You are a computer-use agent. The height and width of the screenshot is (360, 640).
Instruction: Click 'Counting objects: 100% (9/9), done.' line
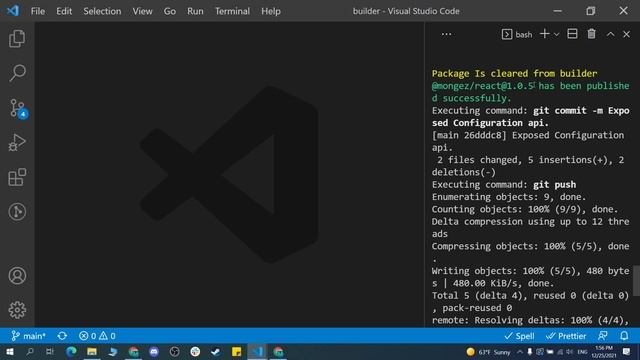525,209
